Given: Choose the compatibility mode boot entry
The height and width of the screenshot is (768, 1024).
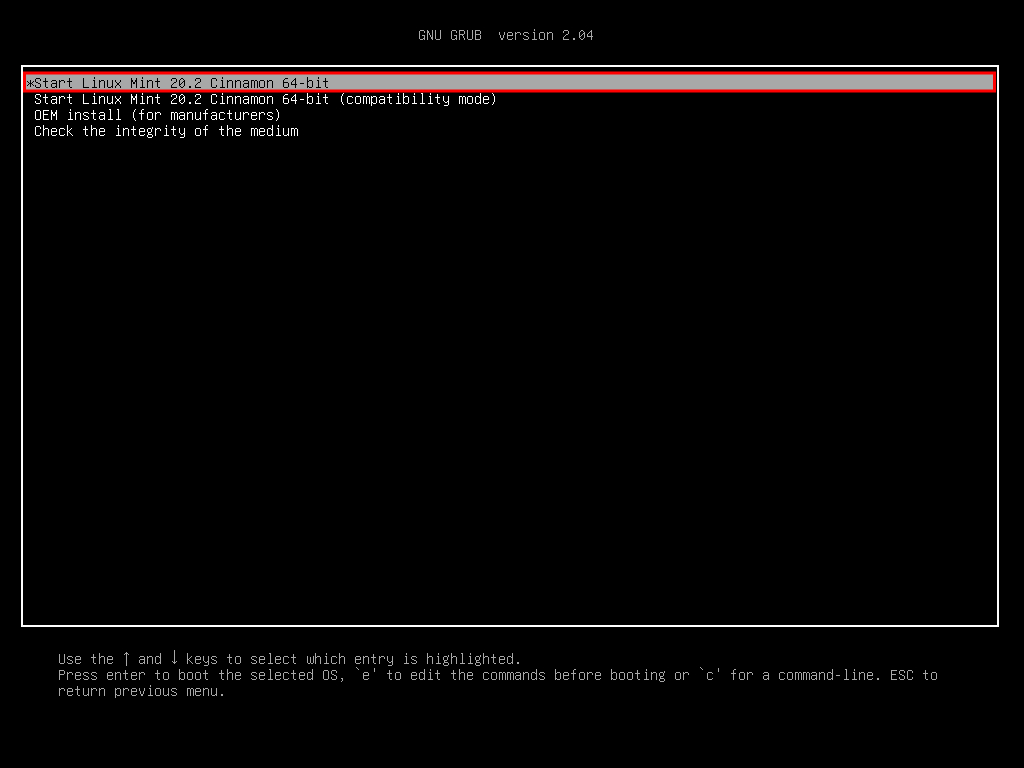Looking at the screenshot, I should click(x=265, y=99).
